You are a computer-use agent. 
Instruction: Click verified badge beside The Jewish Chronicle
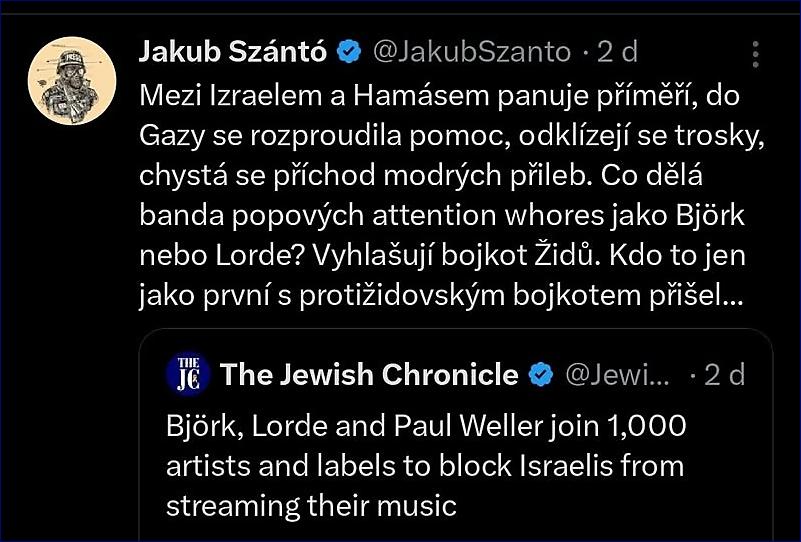click(541, 375)
